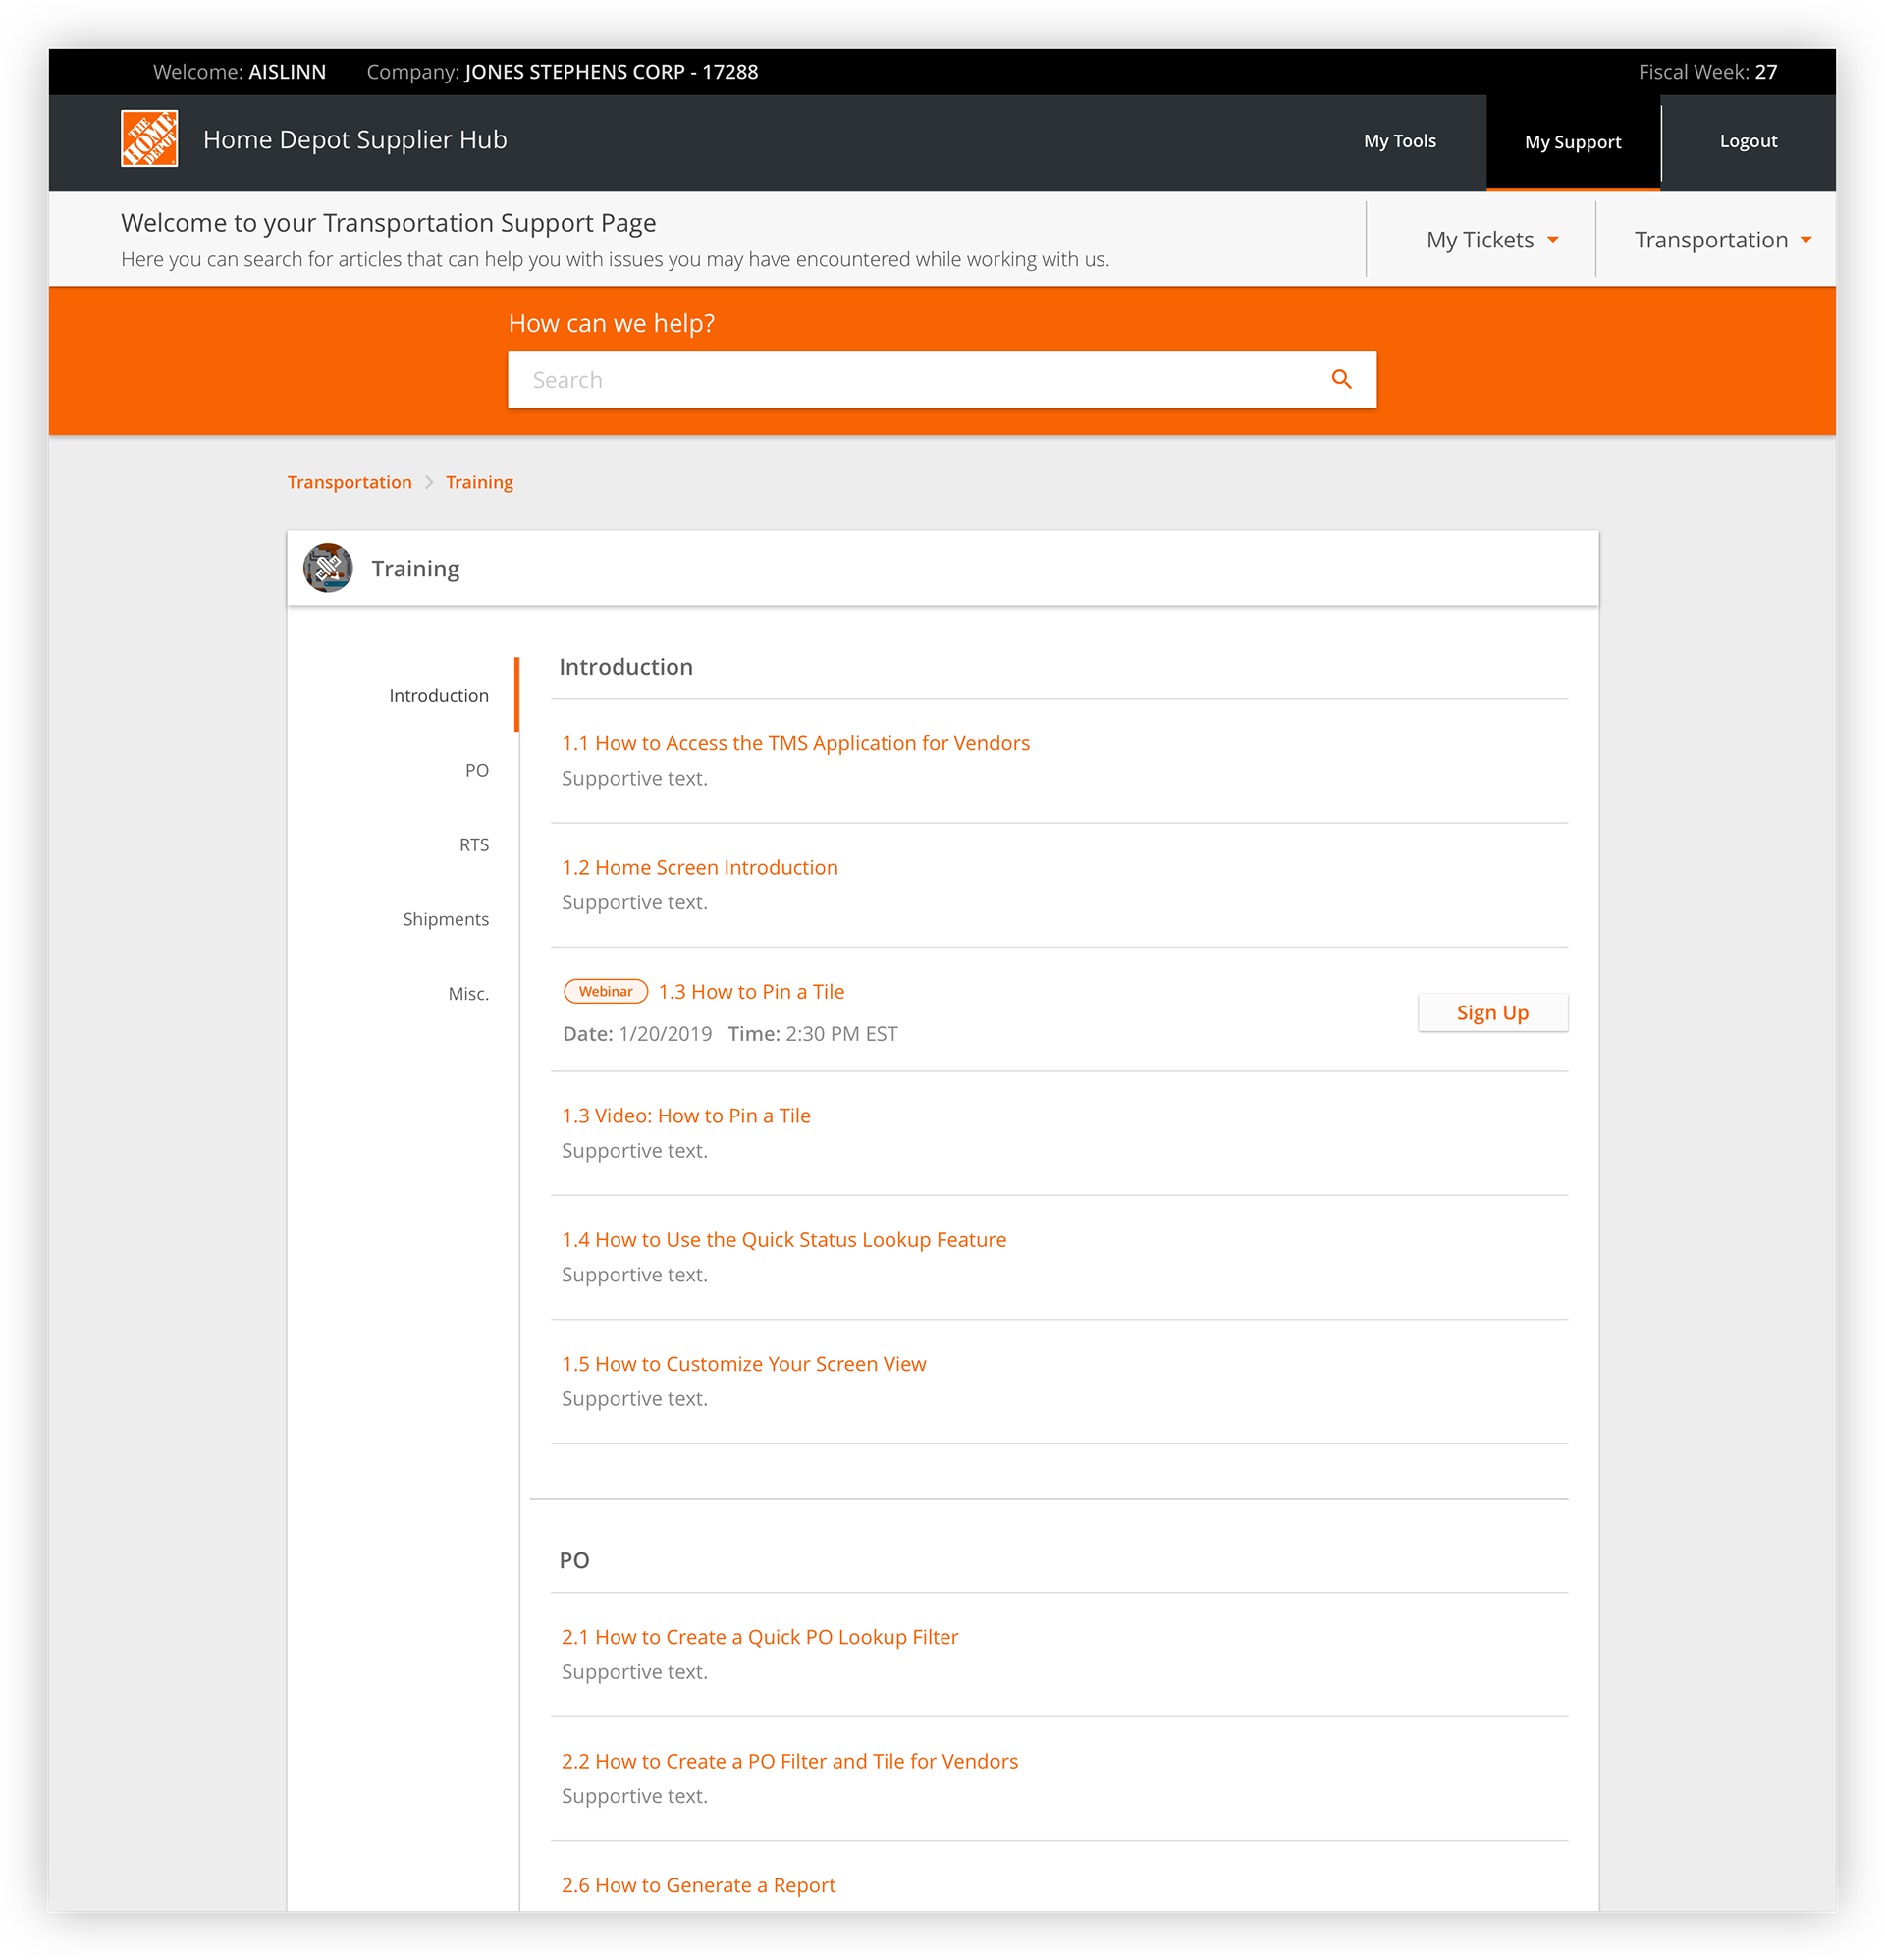Image resolution: width=1885 pixels, height=1960 pixels.
Task: Click the Home Depot Supplier Hub title
Action: tap(355, 140)
